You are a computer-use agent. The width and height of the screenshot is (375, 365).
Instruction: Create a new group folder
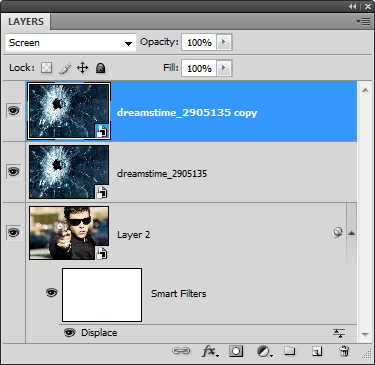pyautogui.click(x=290, y=351)
